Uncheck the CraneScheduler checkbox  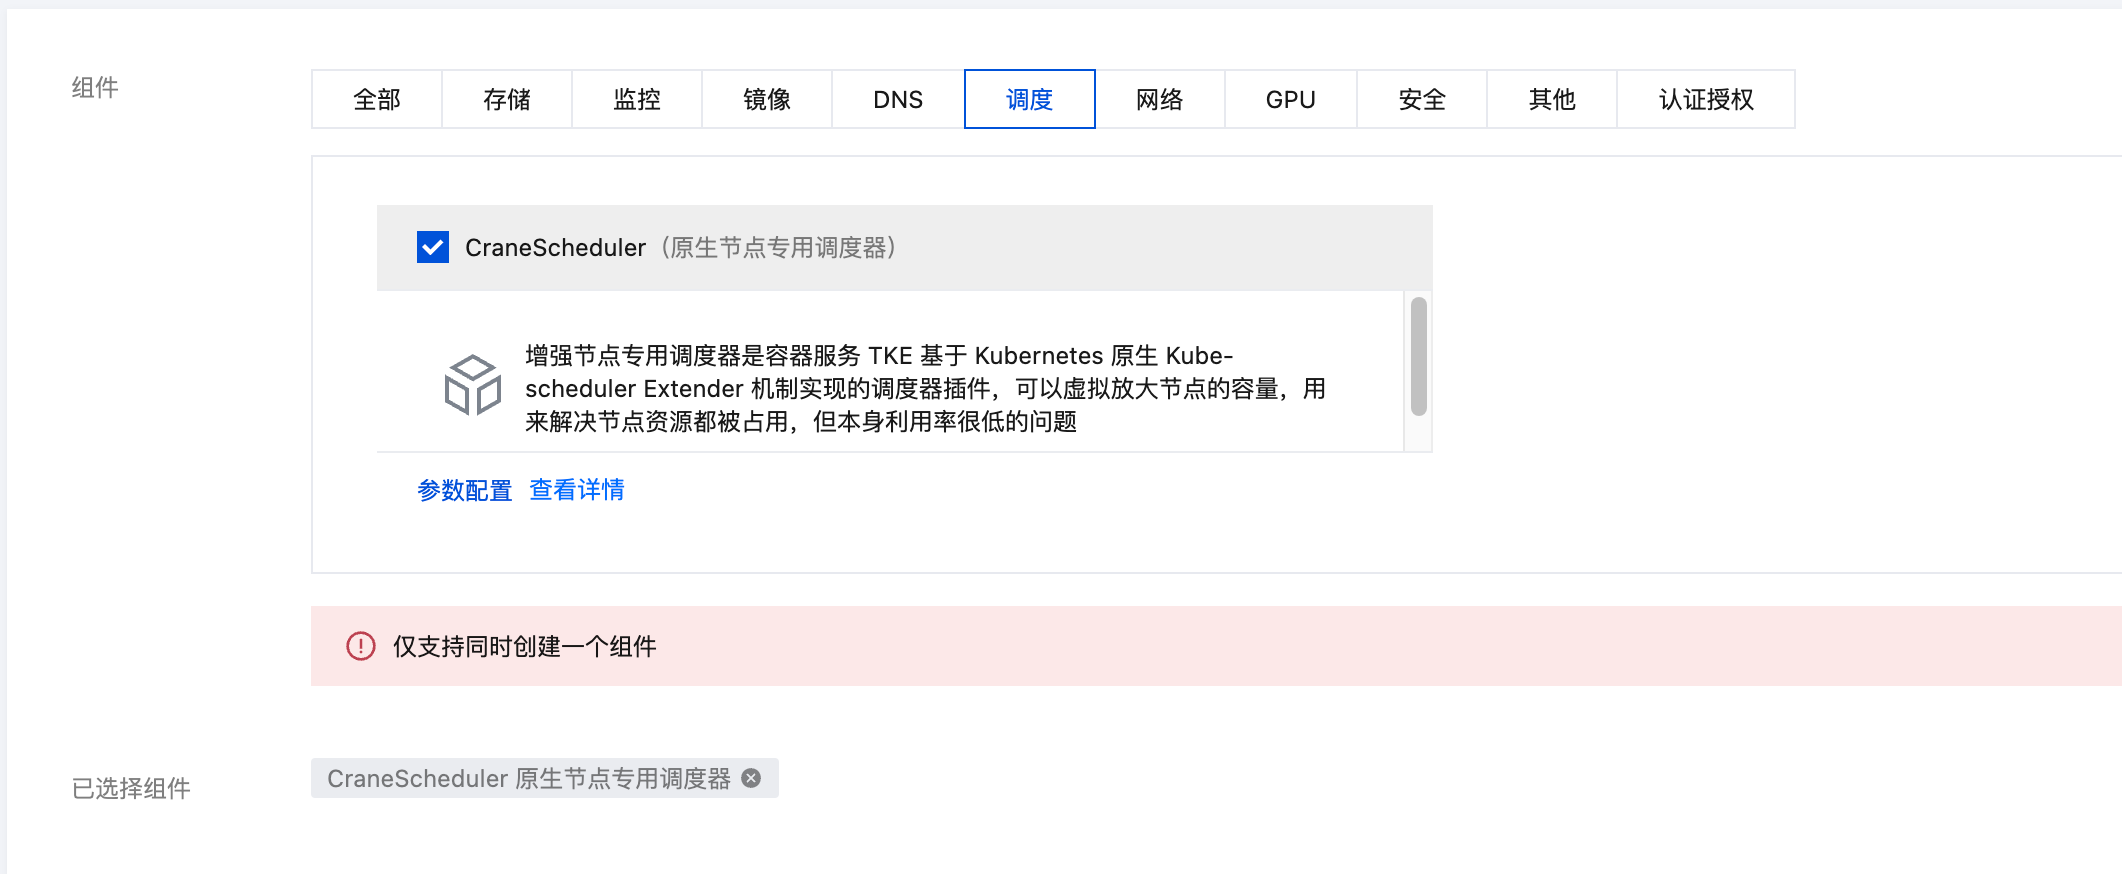tap(433, 247)
